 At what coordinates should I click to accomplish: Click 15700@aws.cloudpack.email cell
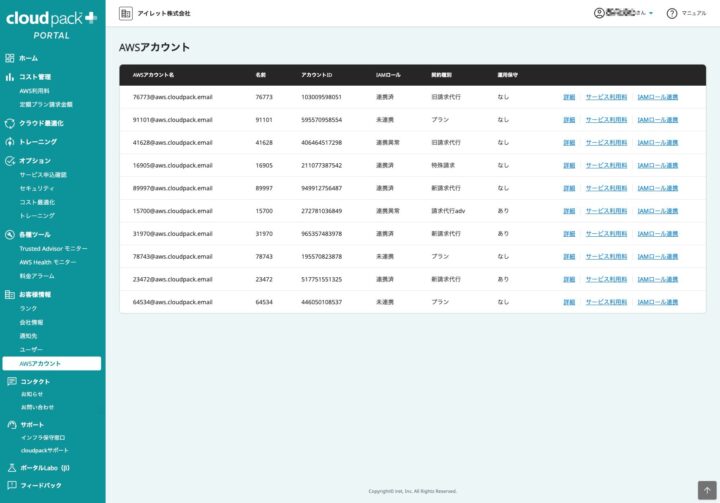[173, 211]
